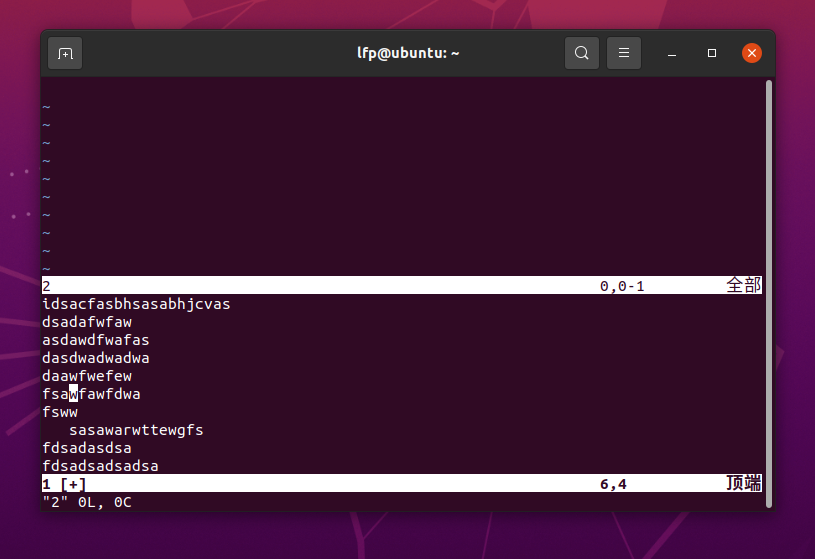Click the lower status line 1 [+]

pyautogui.click(x=402, y=484)
